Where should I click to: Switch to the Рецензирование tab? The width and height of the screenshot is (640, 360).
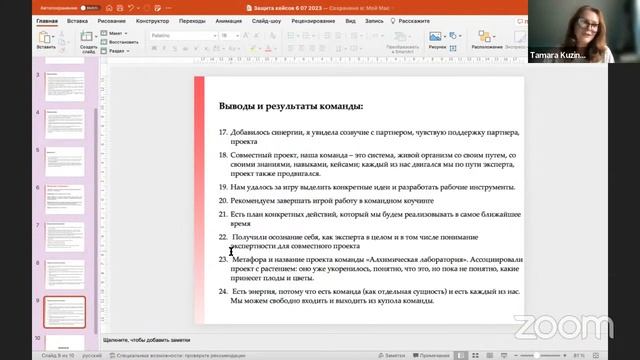313,21
